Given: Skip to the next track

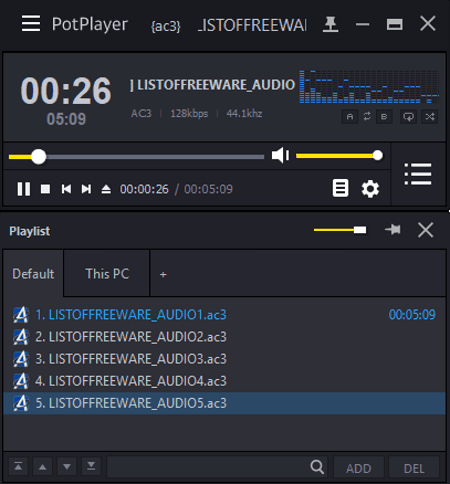Looking at the screenshot, I should pos(86,189).
